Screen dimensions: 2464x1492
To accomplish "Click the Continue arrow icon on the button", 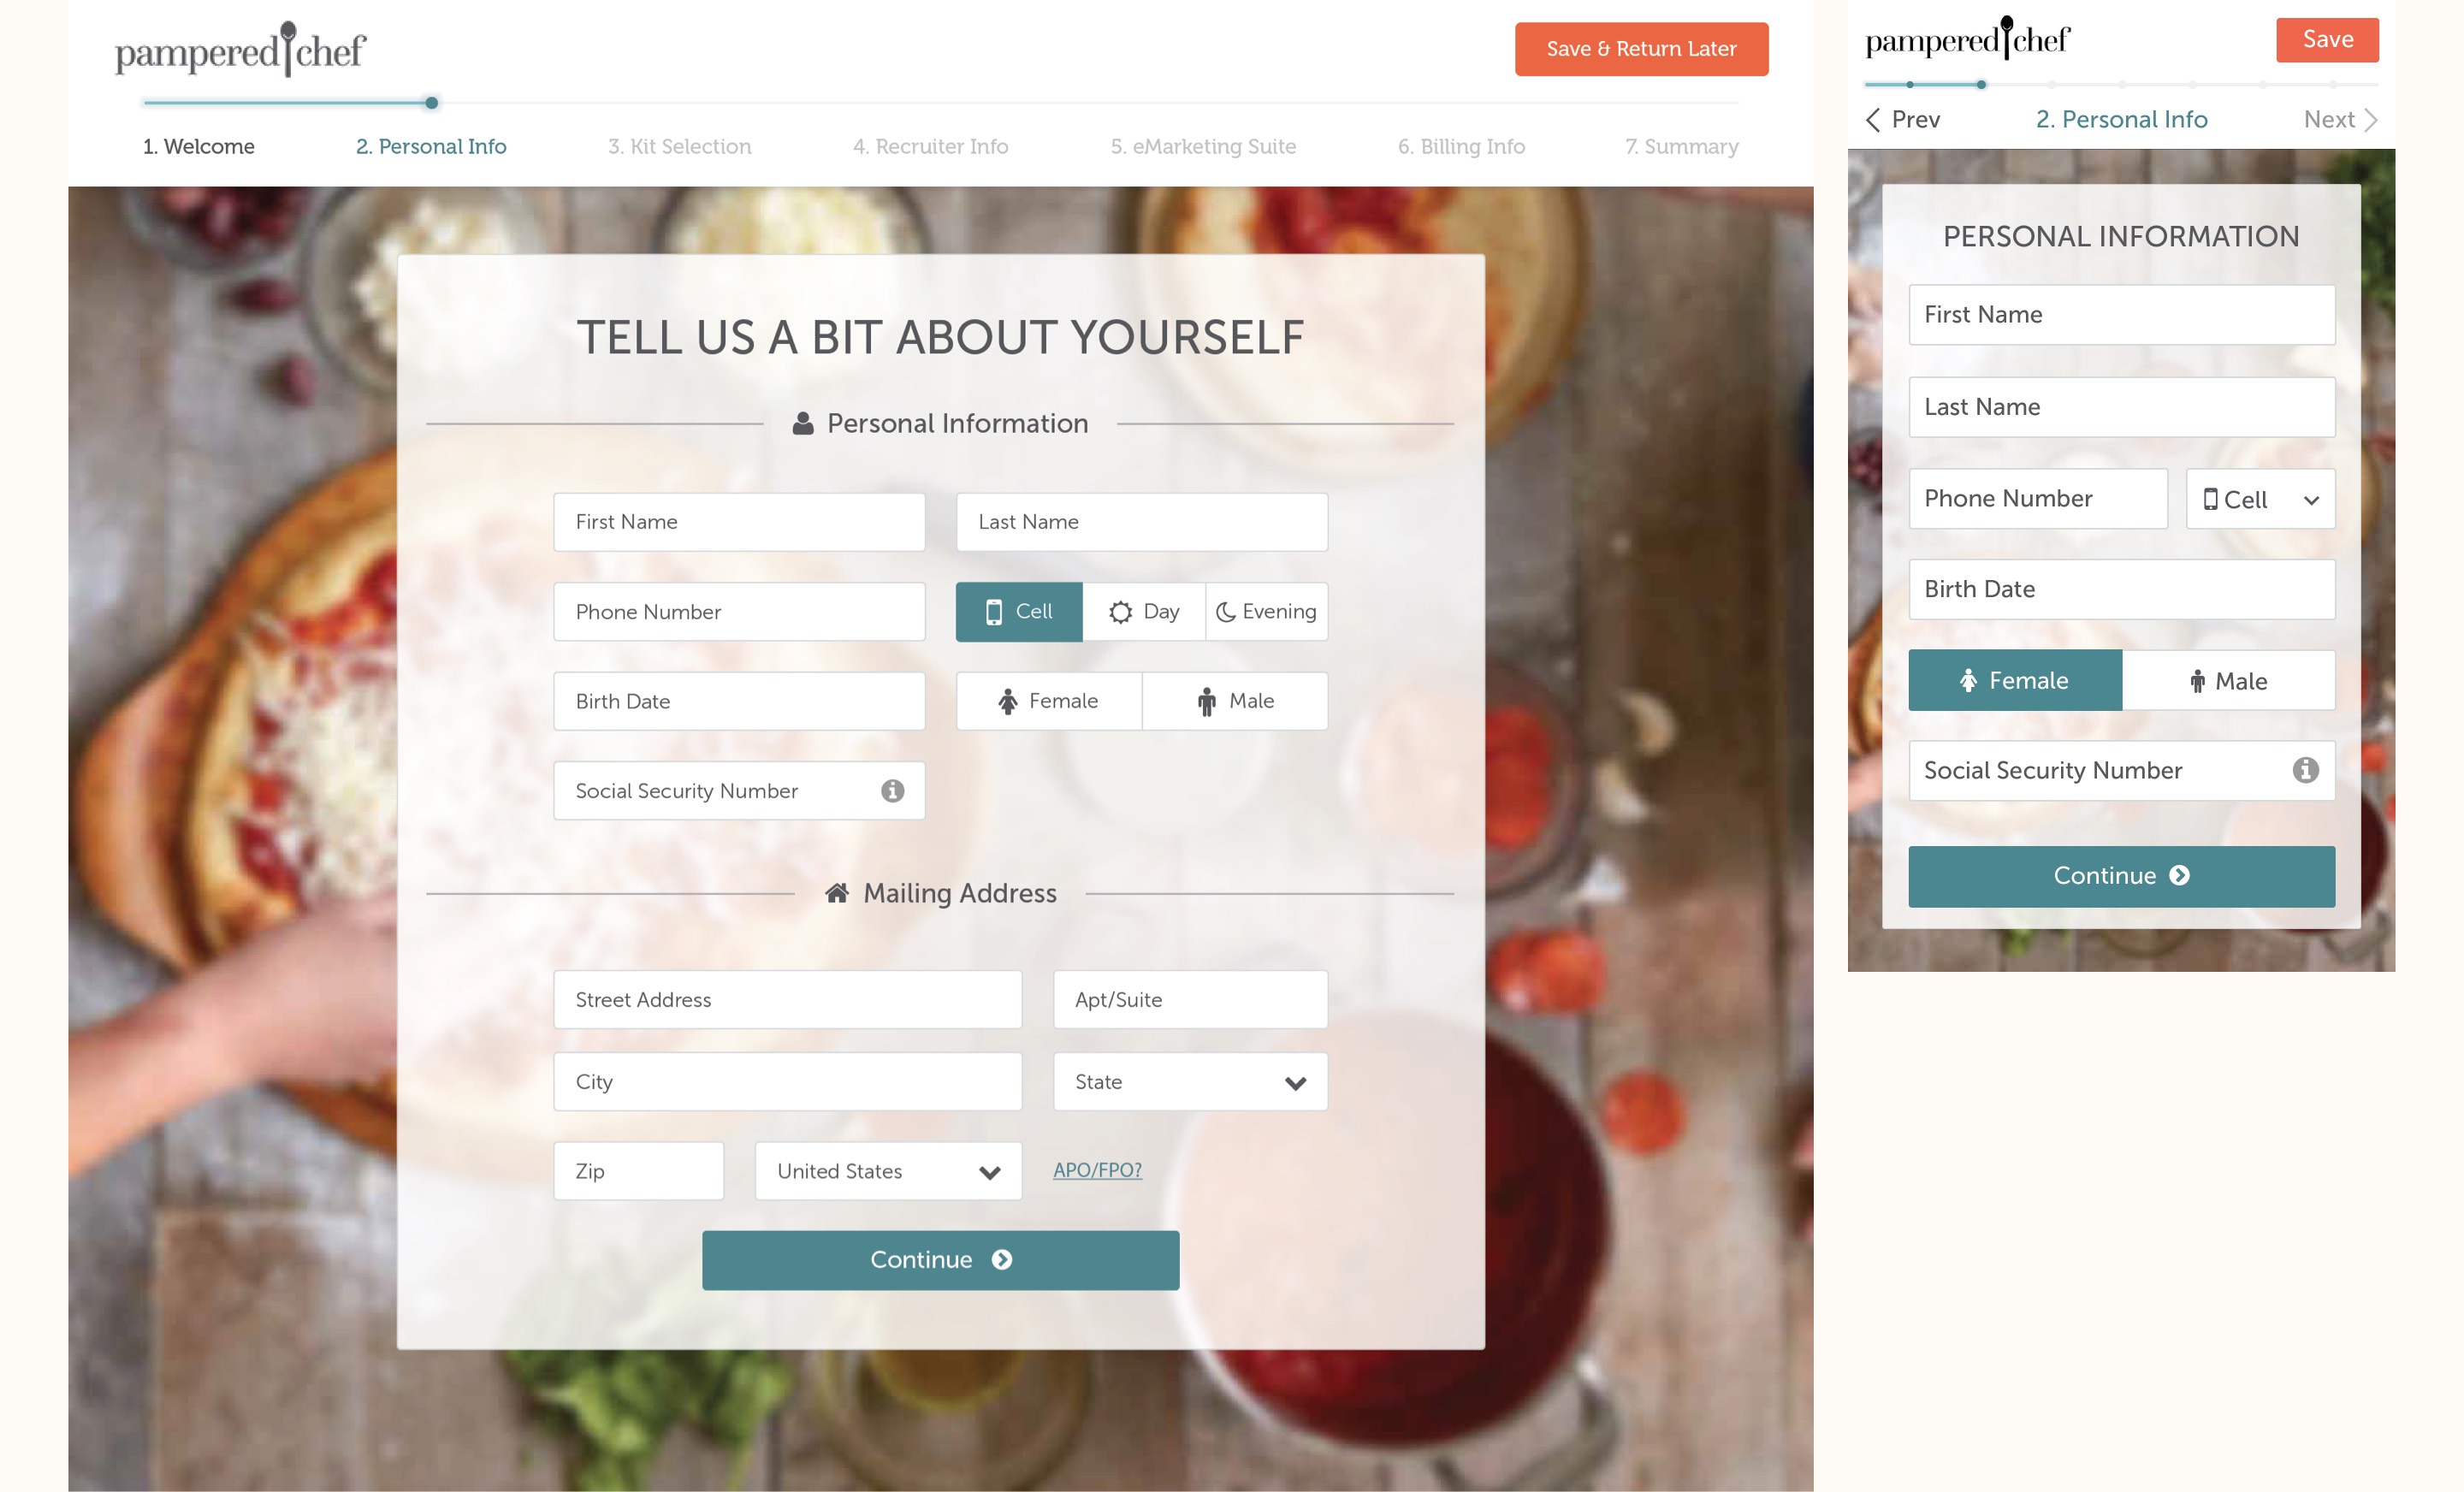I will (x=1004, y=1258).
